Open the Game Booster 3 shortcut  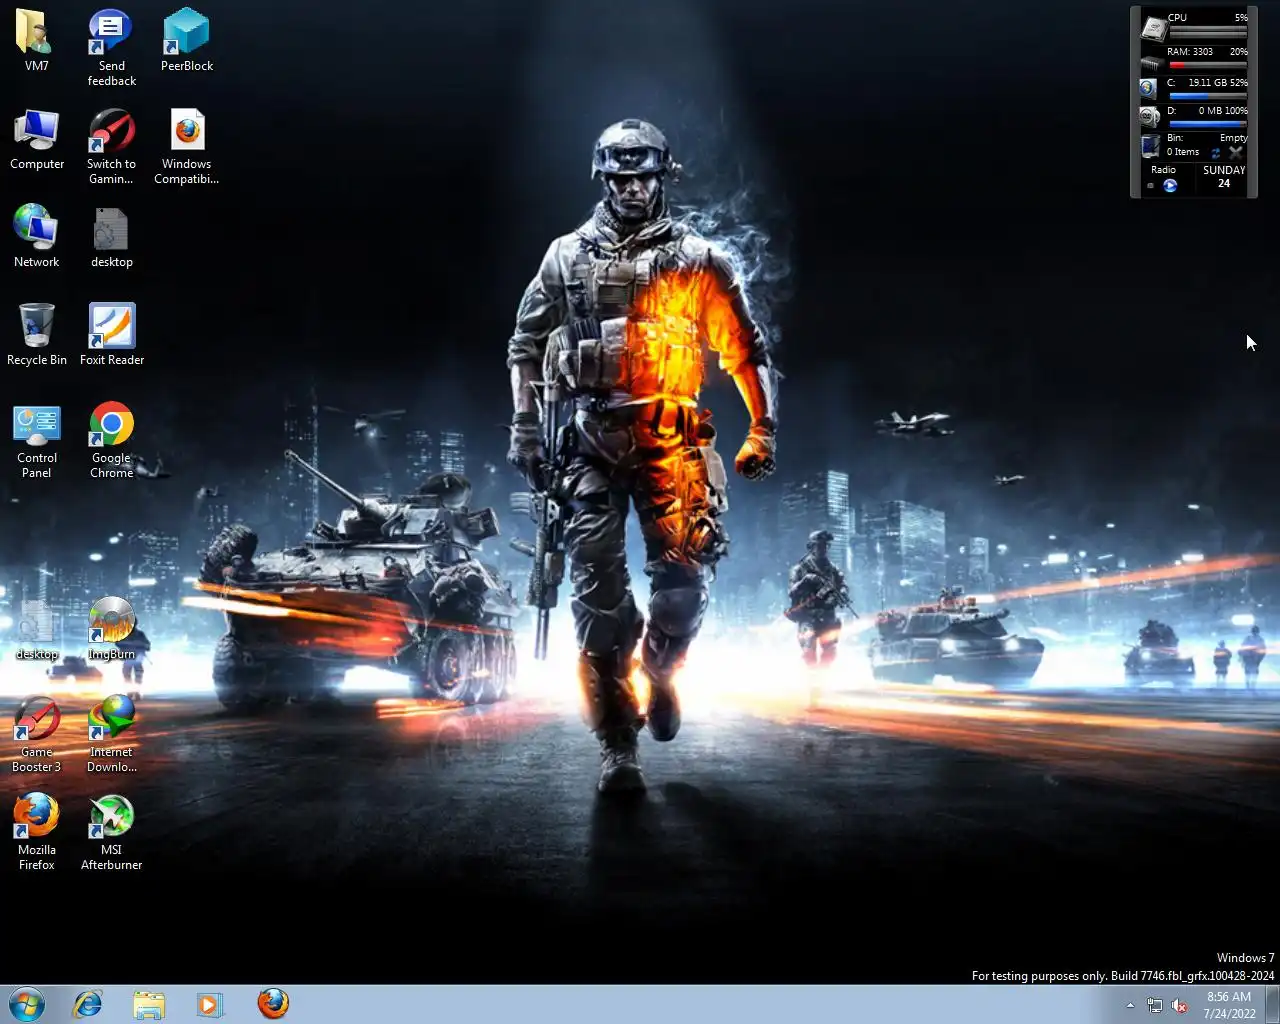click(37, 735)
